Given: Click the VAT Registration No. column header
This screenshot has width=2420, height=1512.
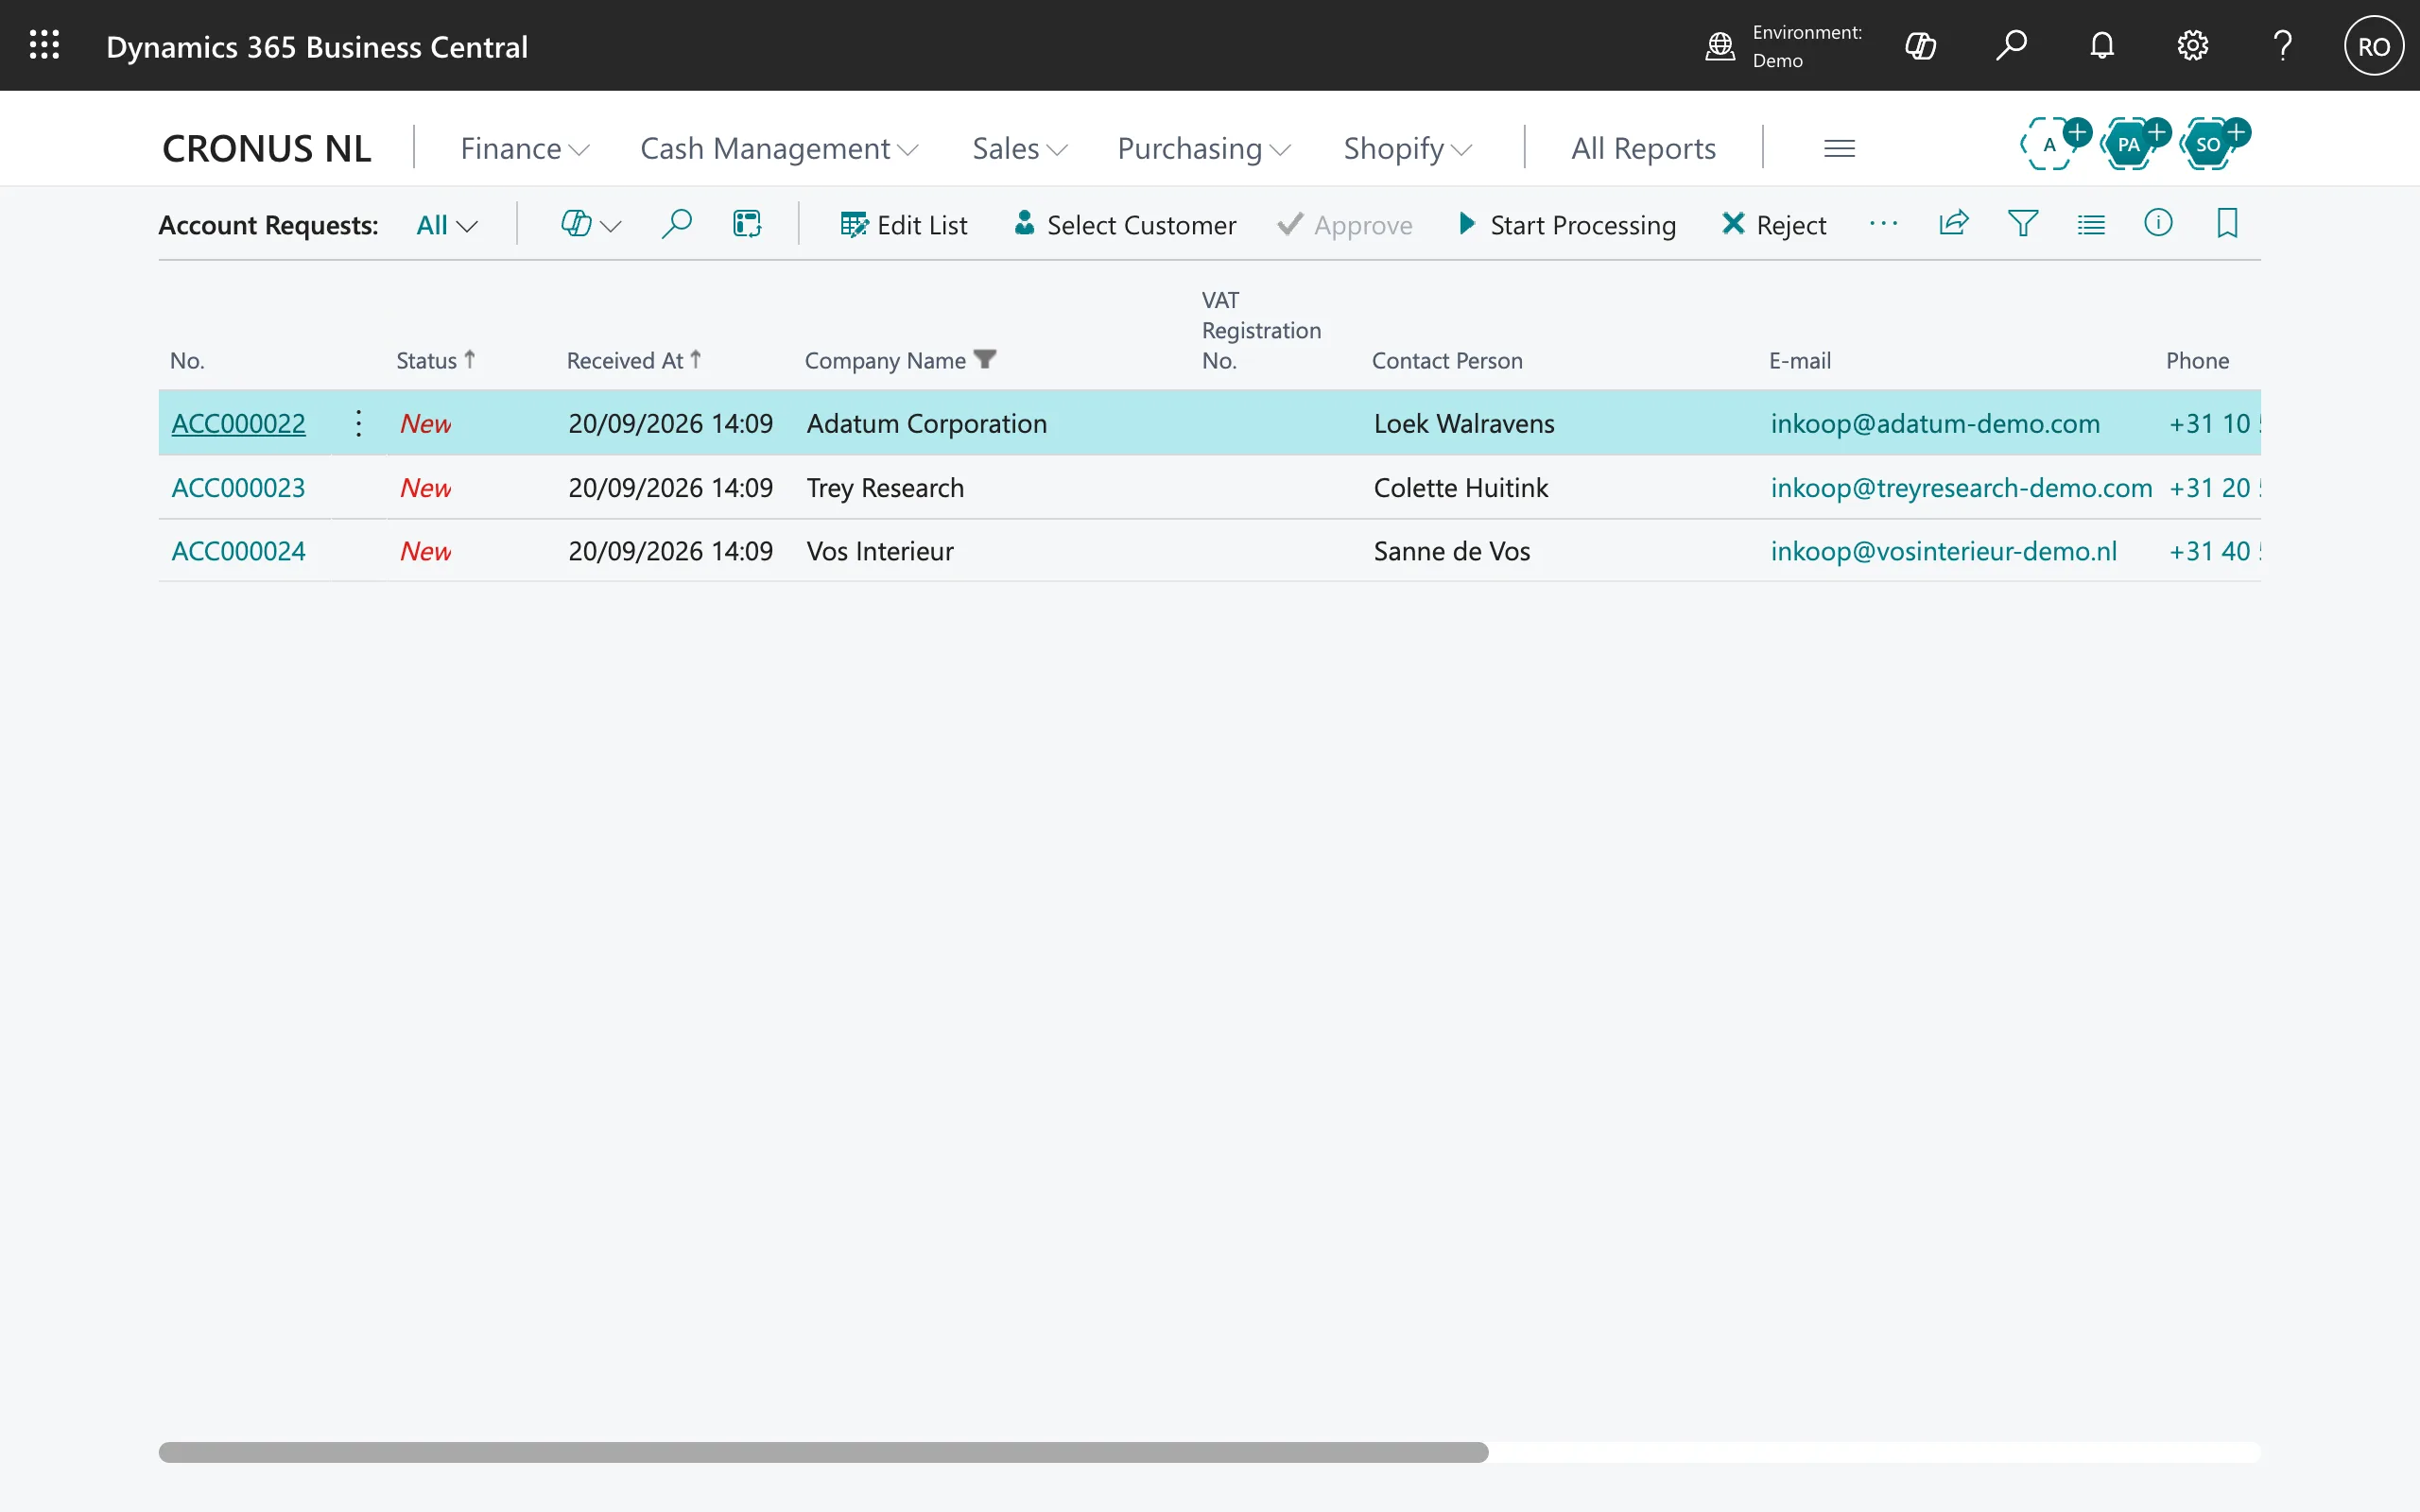Looking at the screenshot, I should (x=1260, y=330).
